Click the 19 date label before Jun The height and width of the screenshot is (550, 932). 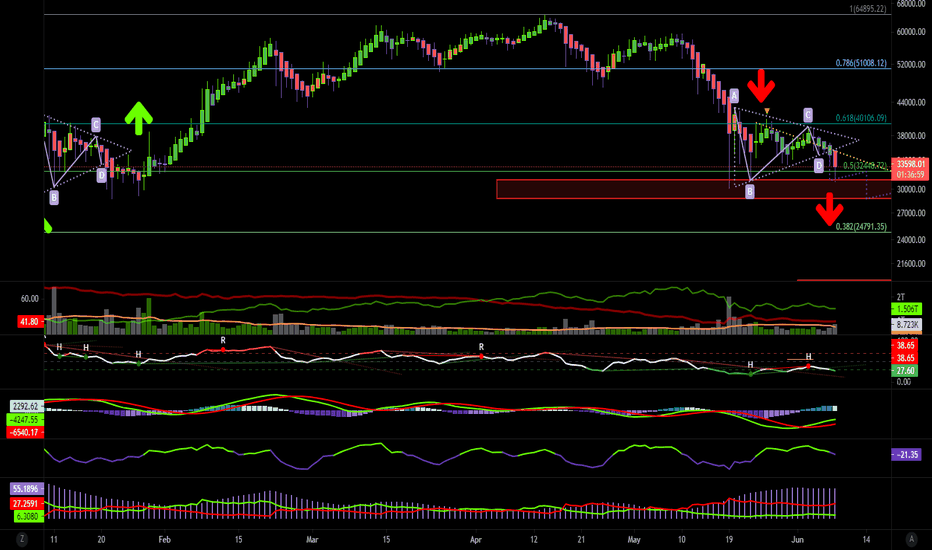pos(729,540)
